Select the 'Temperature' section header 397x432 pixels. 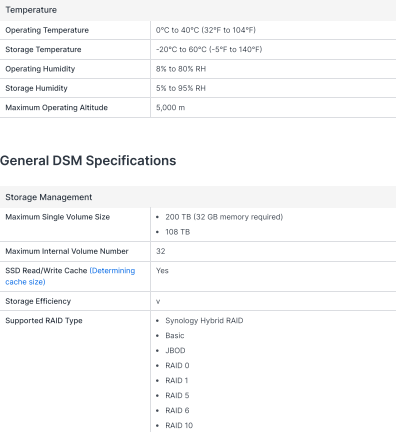pos(31,10)
